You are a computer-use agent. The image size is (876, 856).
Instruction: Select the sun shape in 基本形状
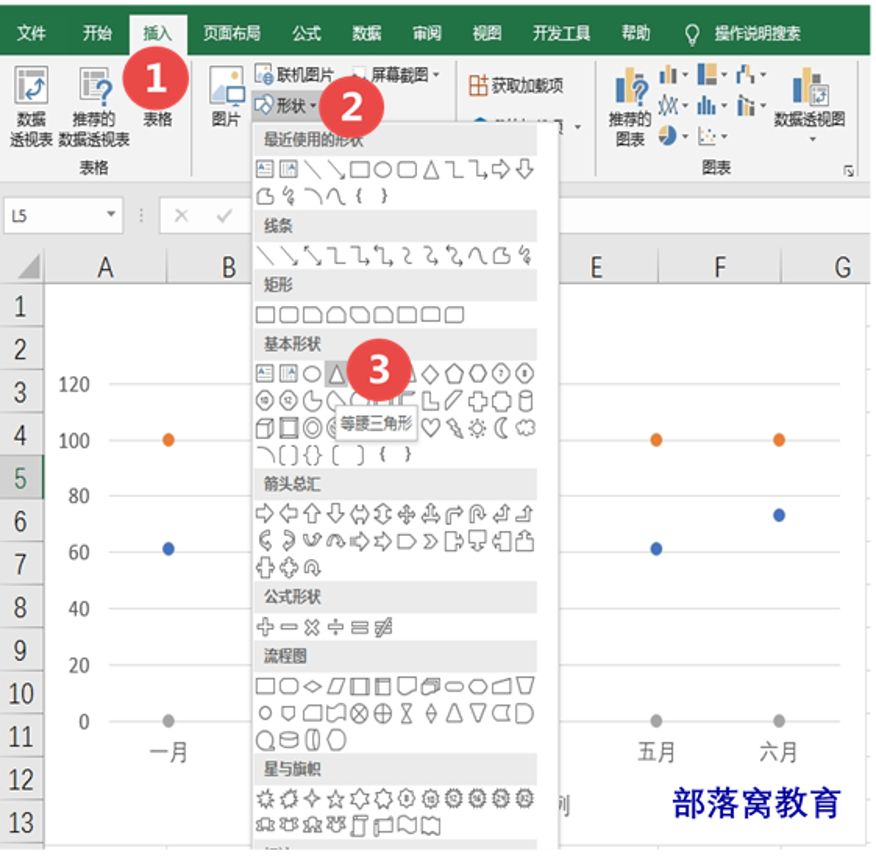pyautogui.click(x=477, y=428)
